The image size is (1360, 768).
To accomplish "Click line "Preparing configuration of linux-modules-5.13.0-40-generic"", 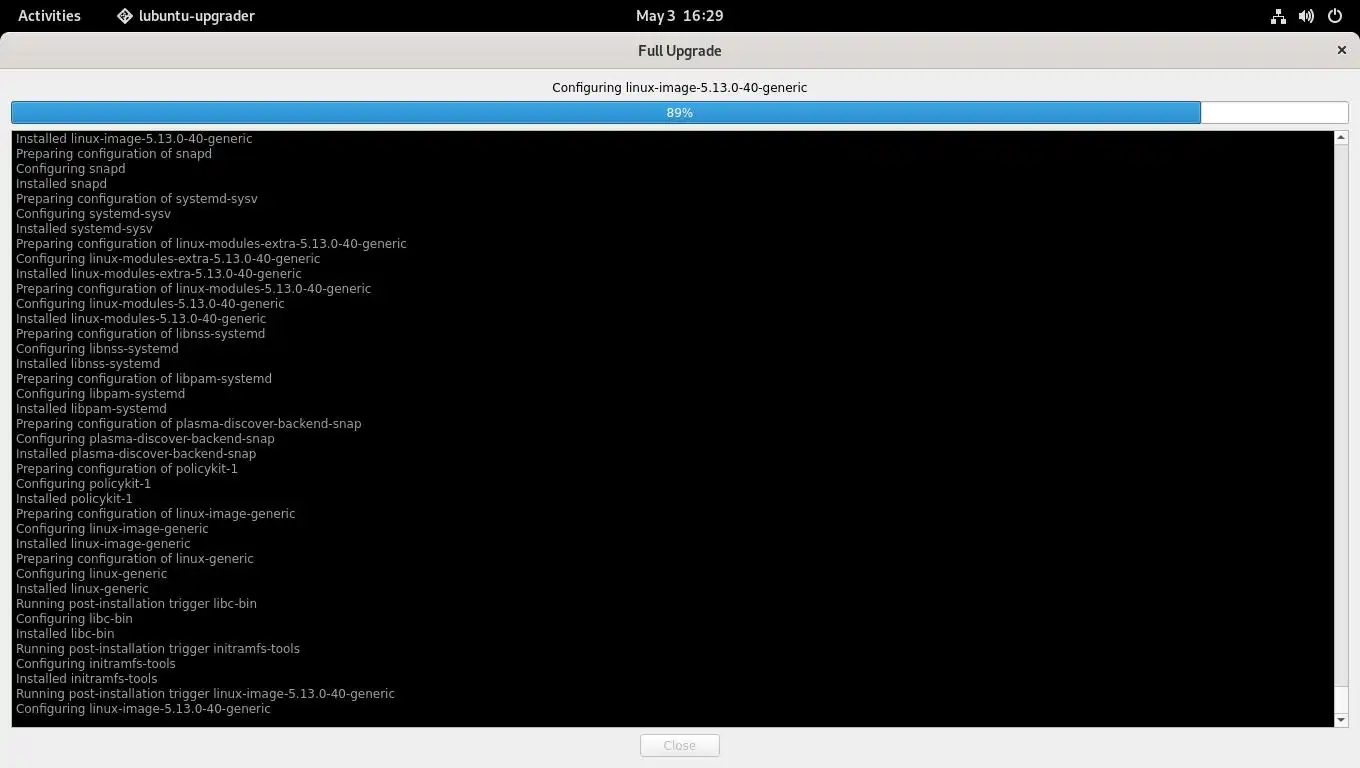I will [x=193, y=289].
